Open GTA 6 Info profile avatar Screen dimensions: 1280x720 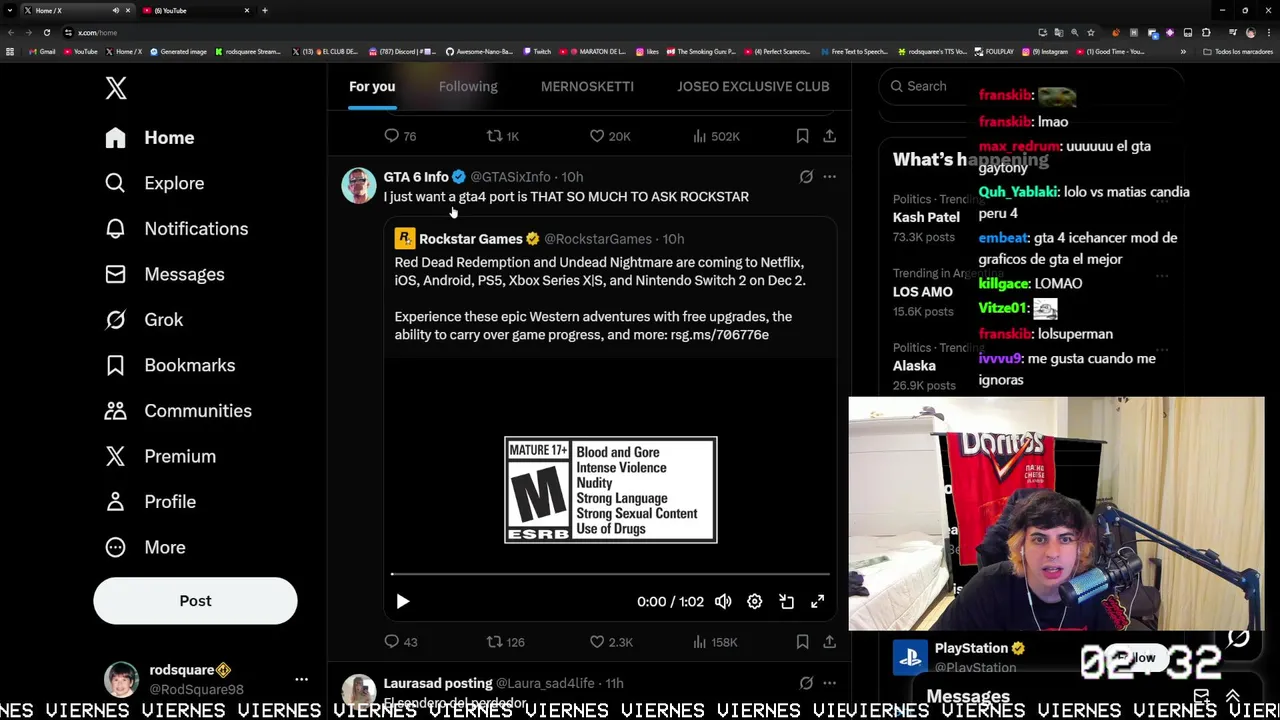(359, 185)
